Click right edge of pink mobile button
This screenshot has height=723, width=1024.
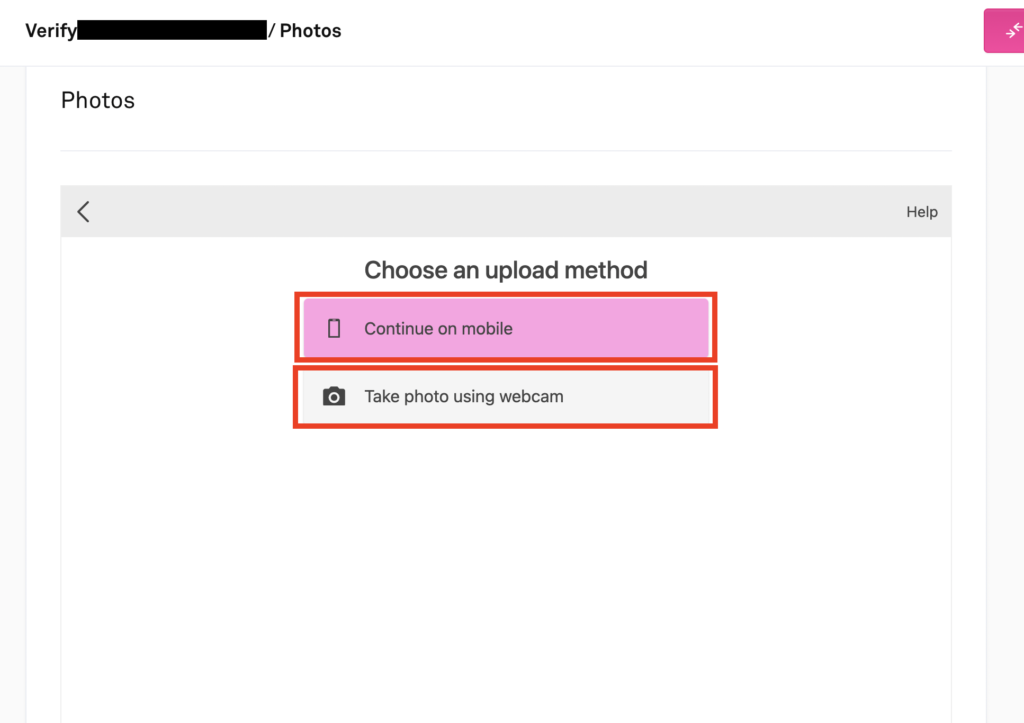pos(698,328)
